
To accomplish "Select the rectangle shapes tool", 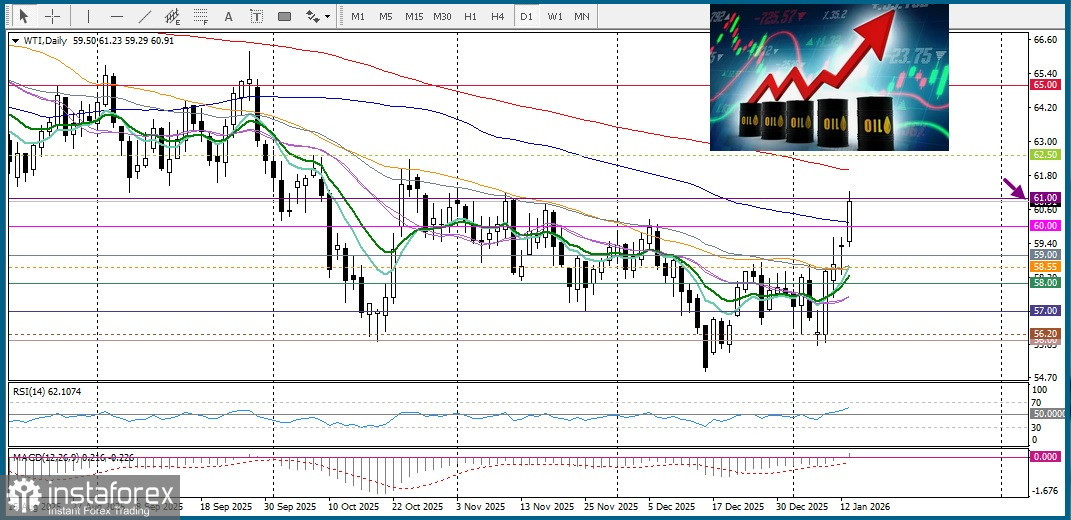I will 284,16.
